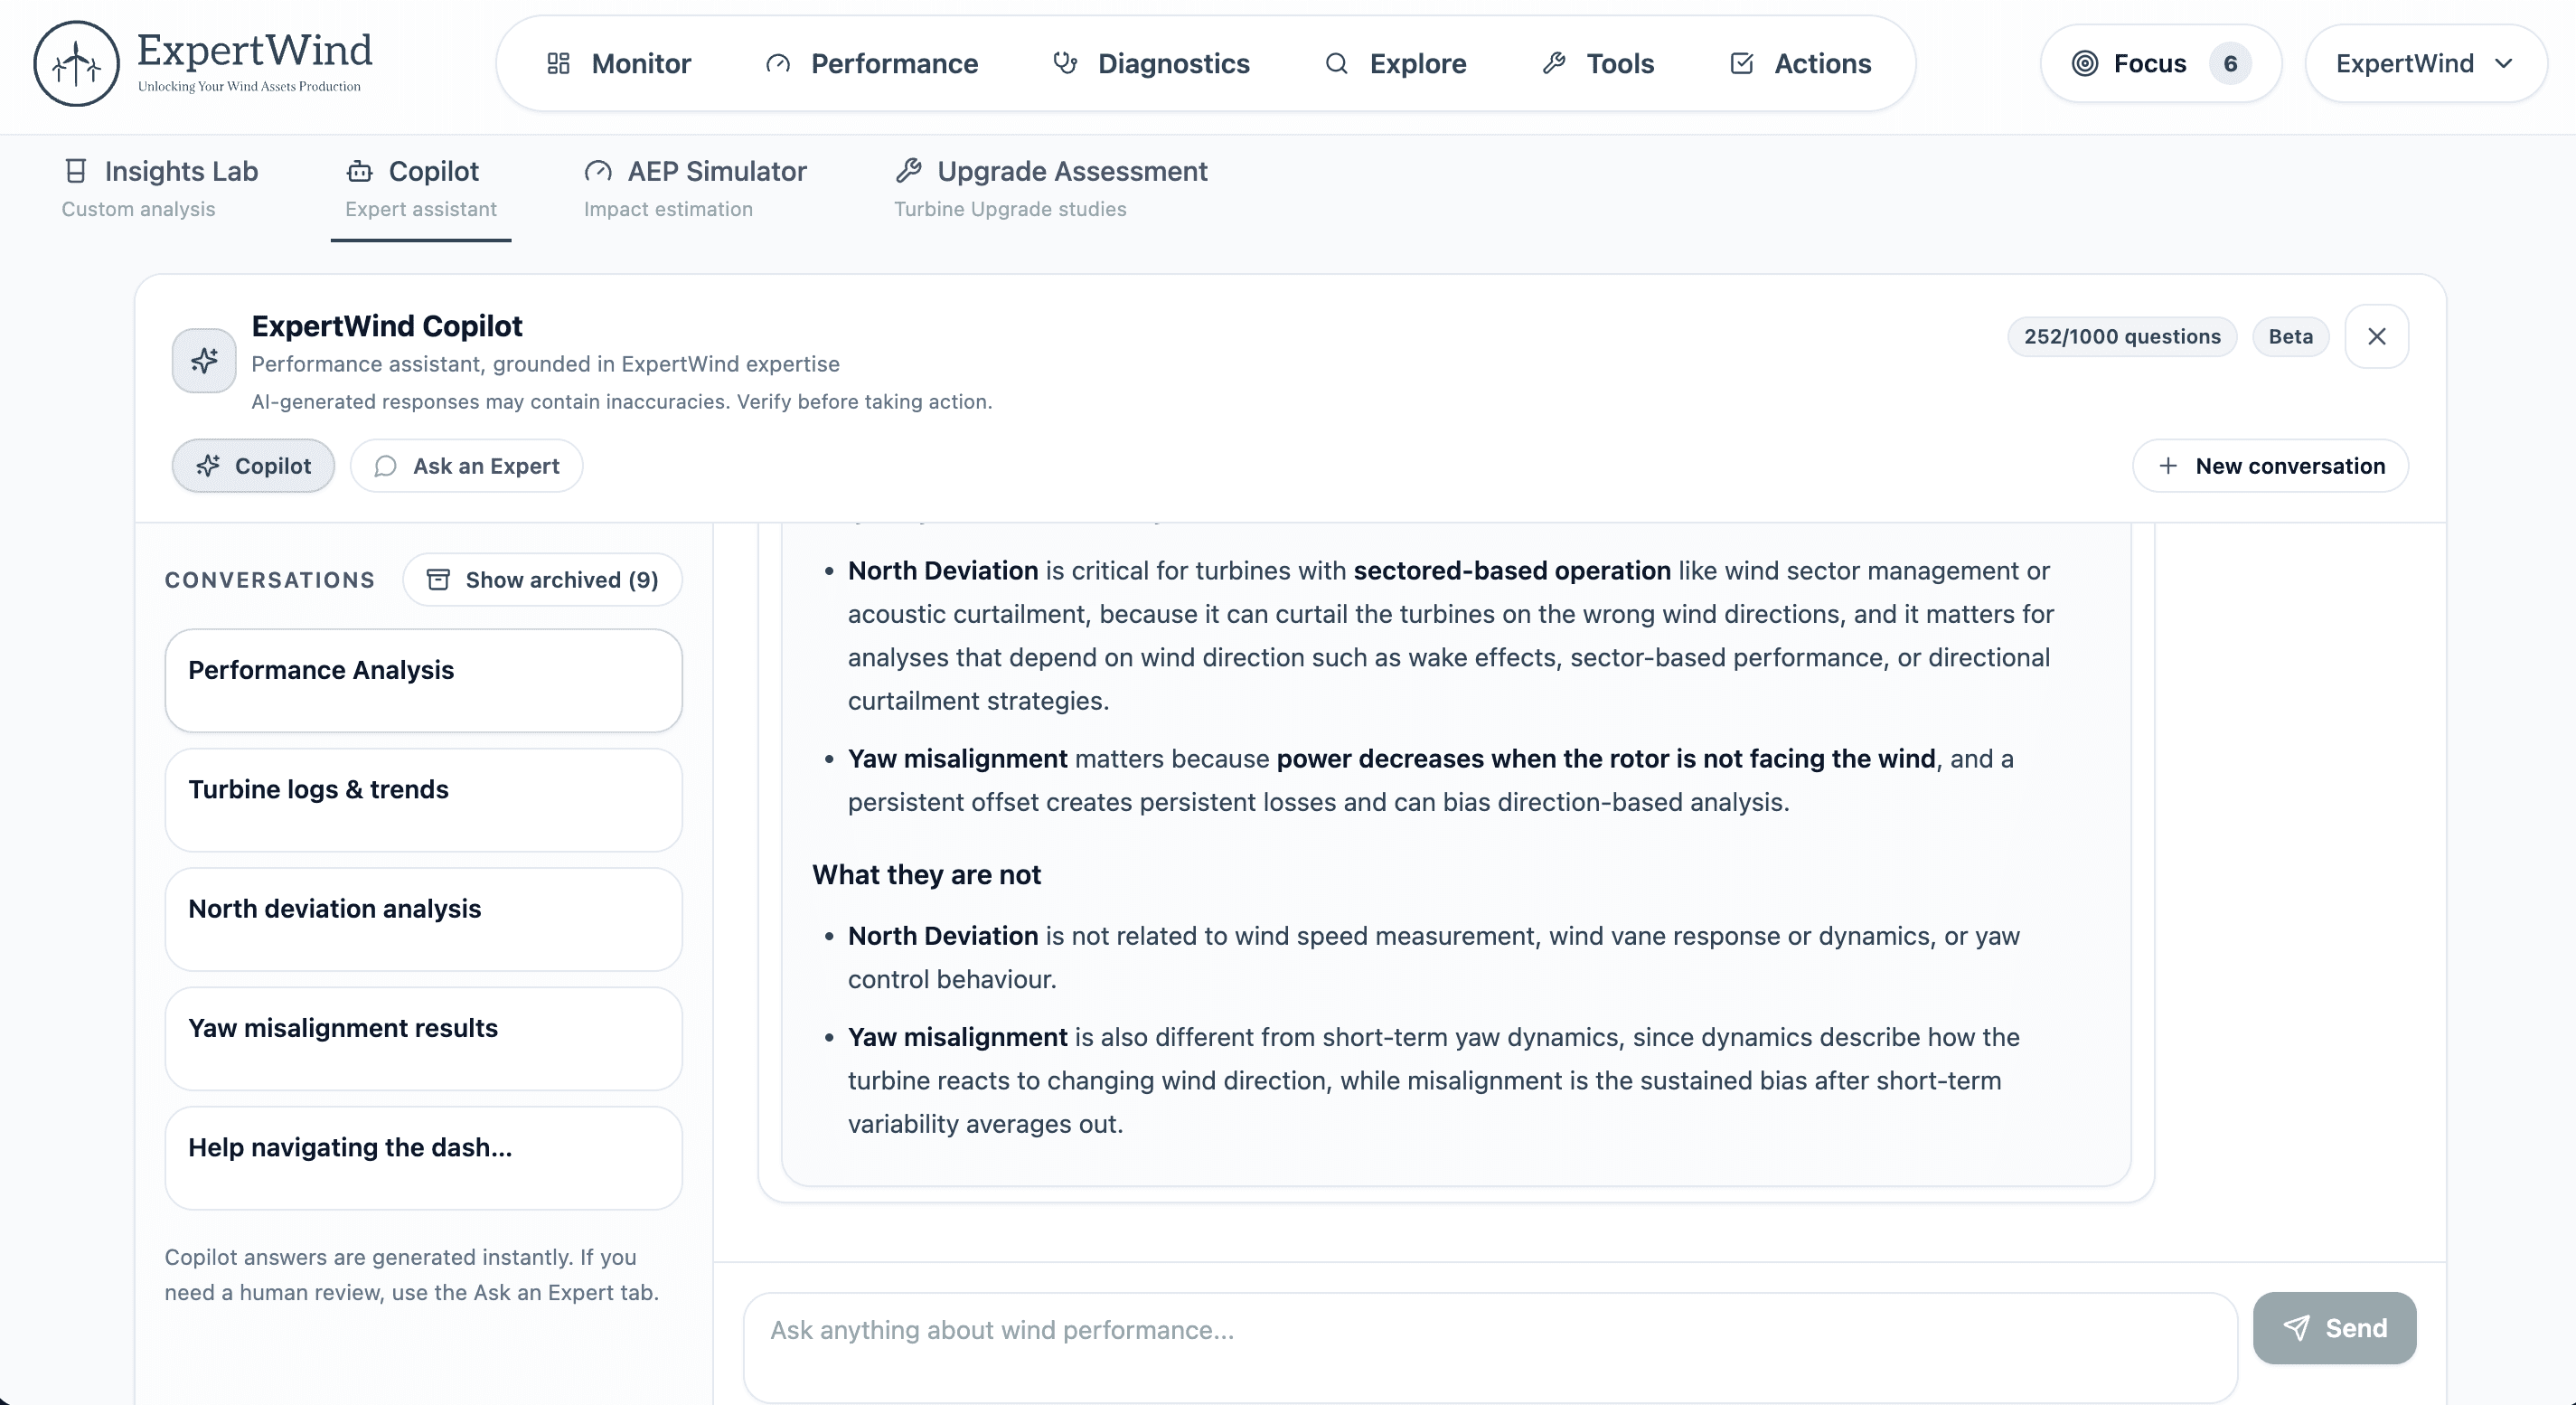This screenshot has width=2576, height=1405.
Task: Click the Explore magnifier icon
Action: click(1335, 64)
